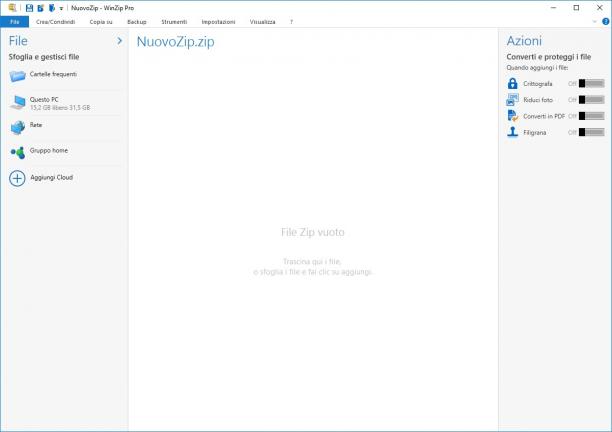This screenshot has width=612, height=432.
Task: Select the Rete label
Action: (x=36, y=125)
